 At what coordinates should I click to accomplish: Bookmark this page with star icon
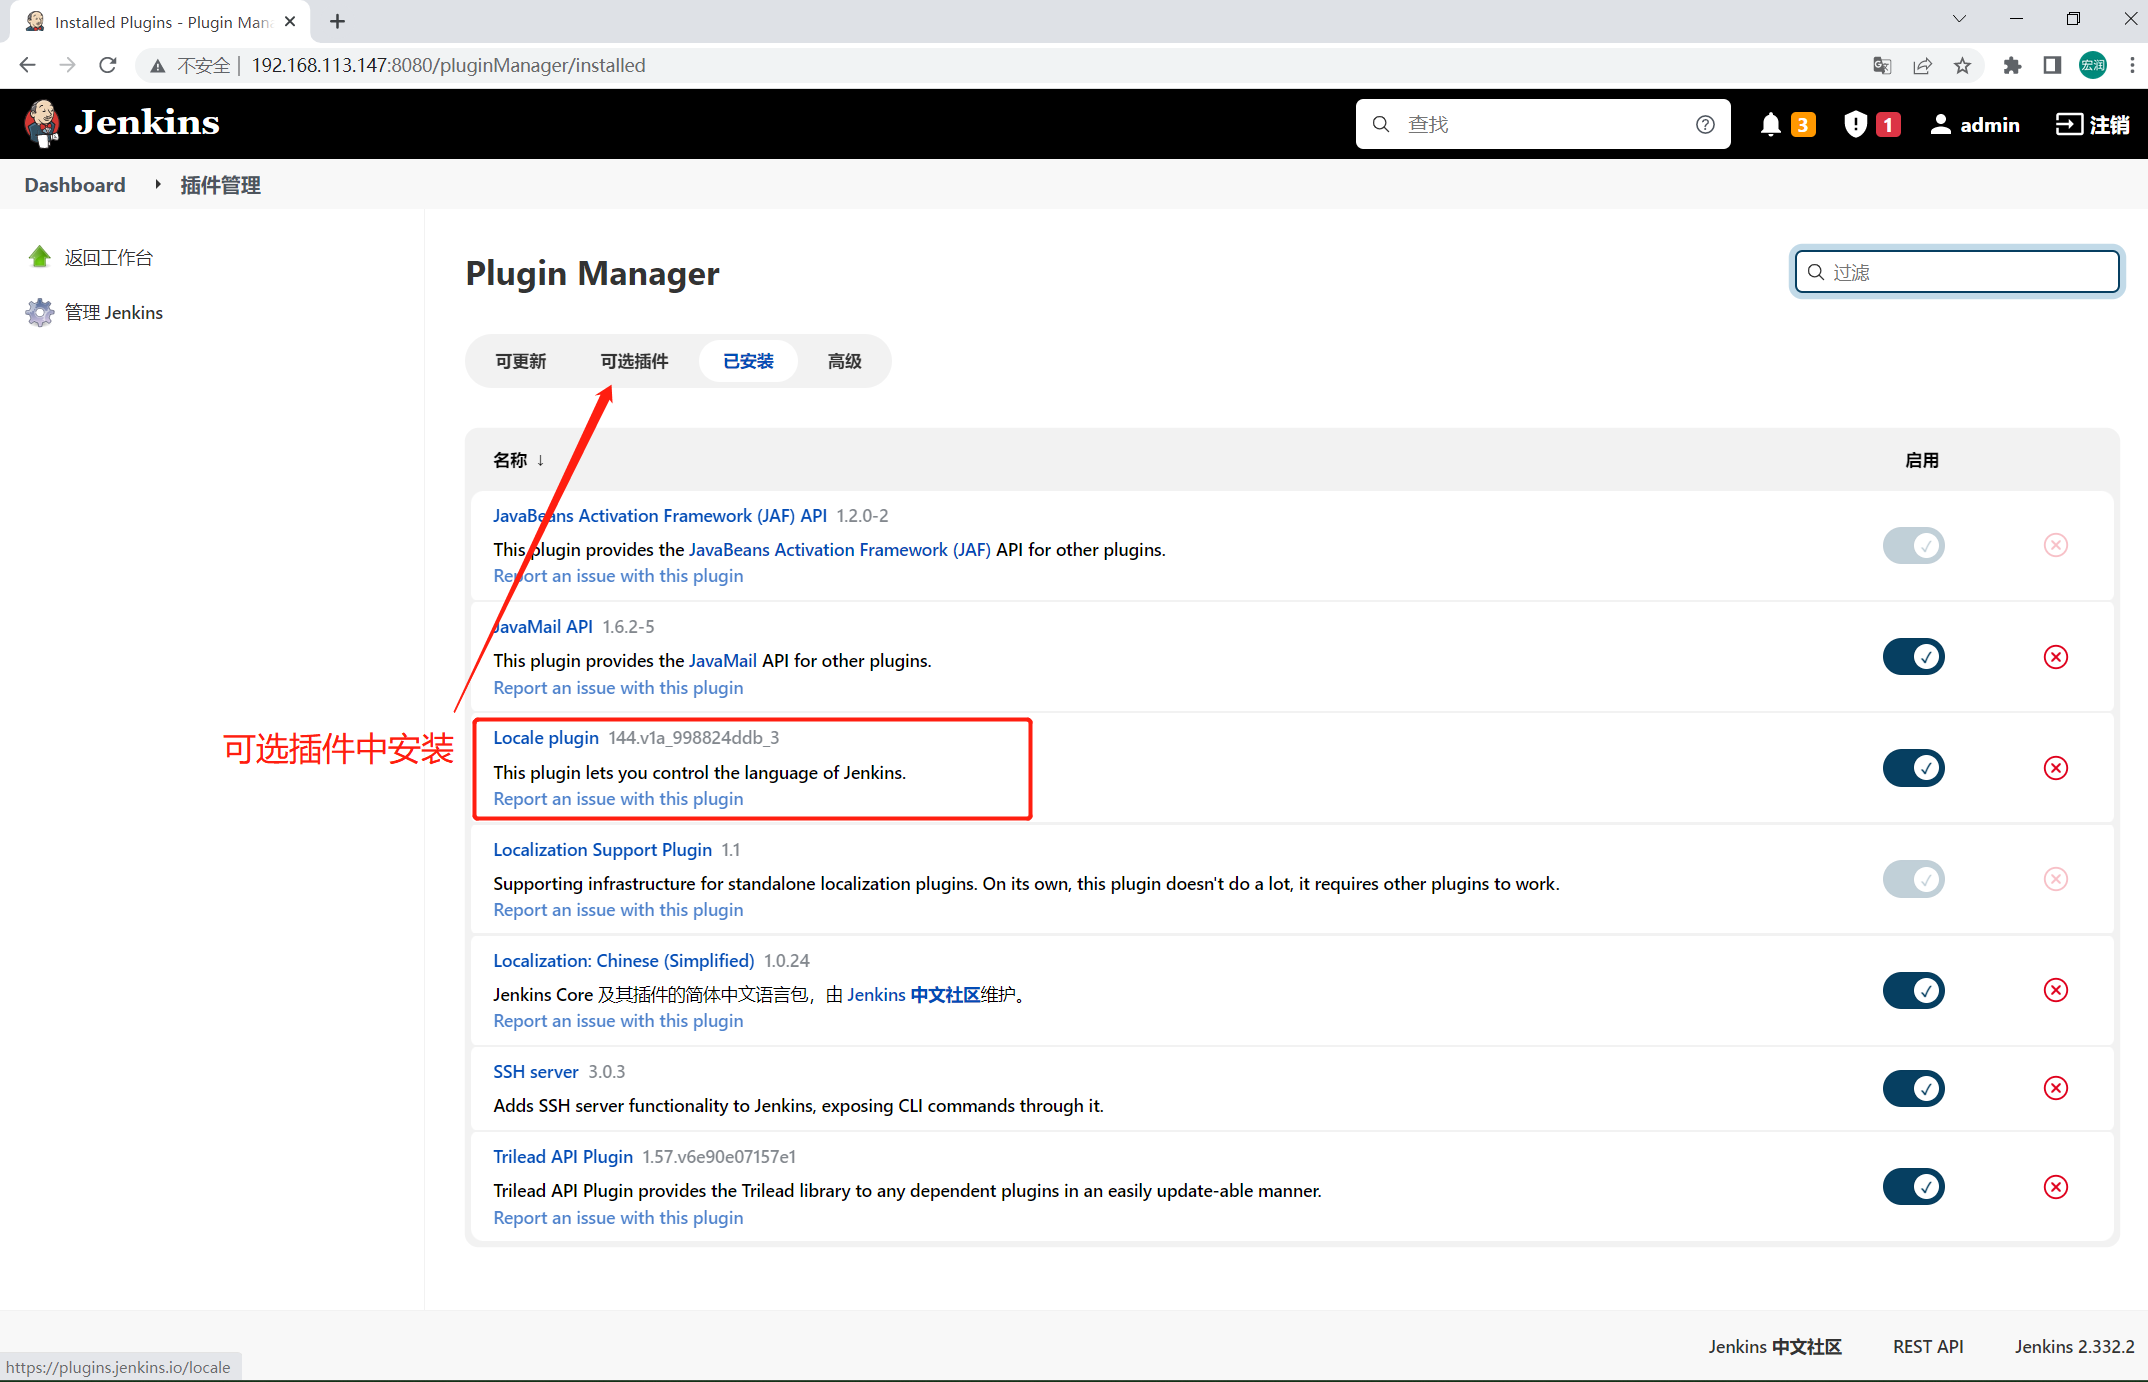pos(1962,65)
